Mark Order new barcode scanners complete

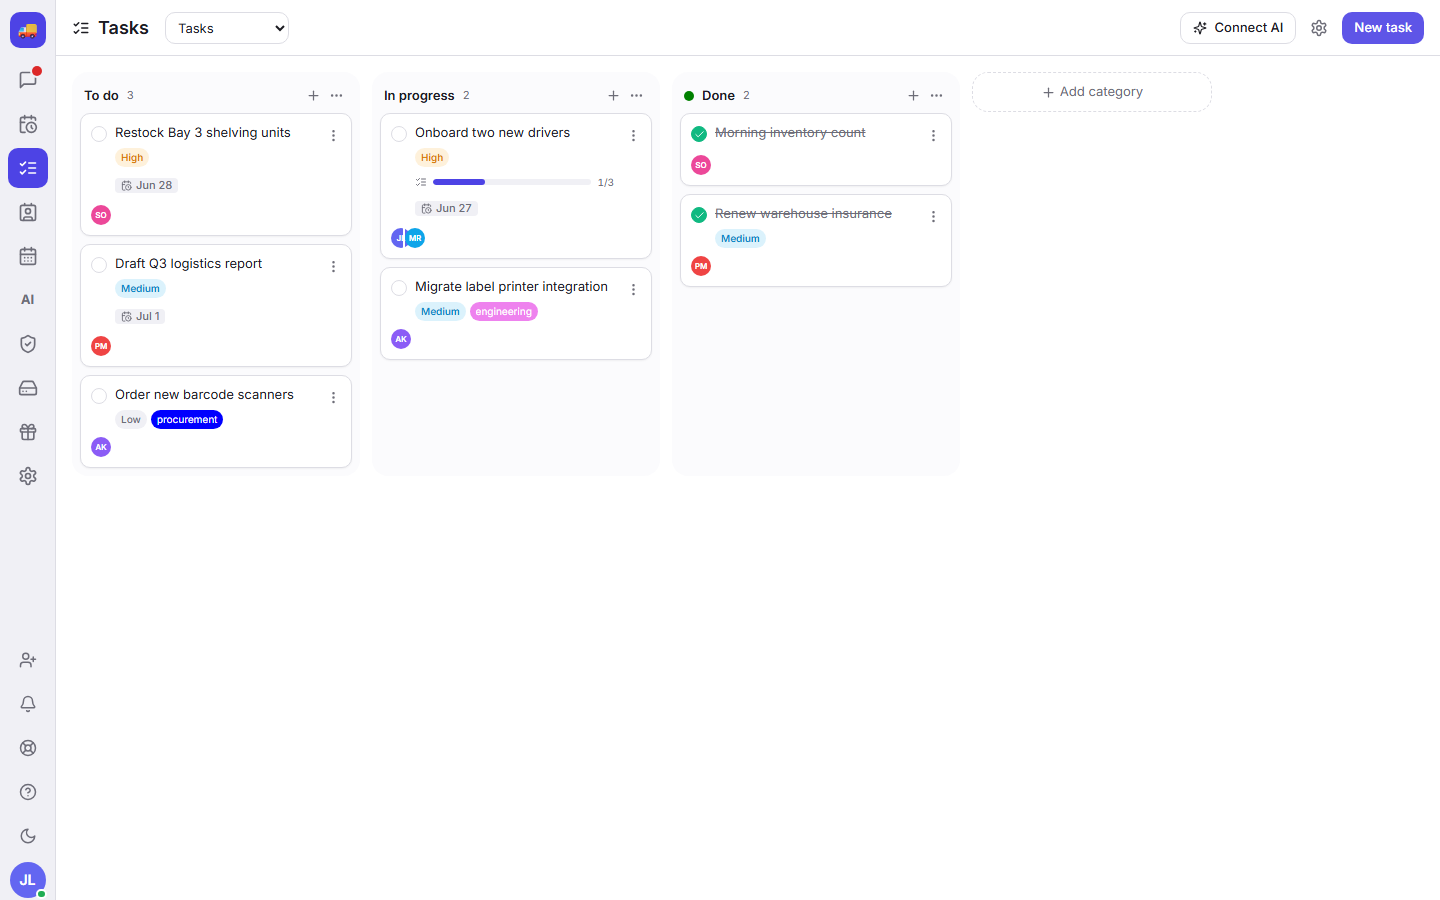point(99,396)
